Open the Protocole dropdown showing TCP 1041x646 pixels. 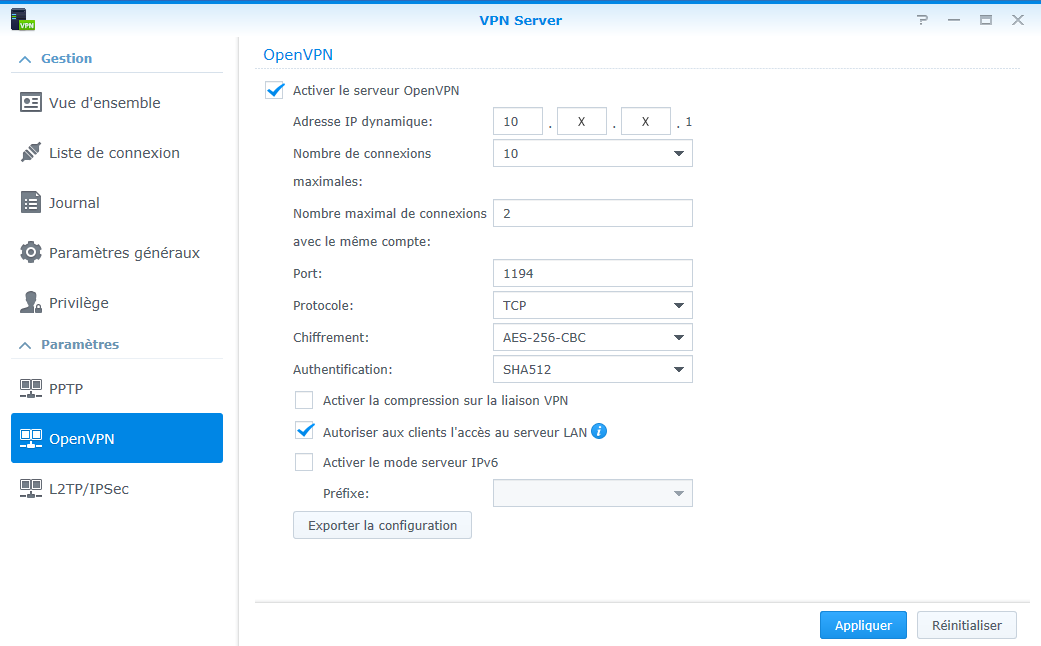tap(593, 305)
